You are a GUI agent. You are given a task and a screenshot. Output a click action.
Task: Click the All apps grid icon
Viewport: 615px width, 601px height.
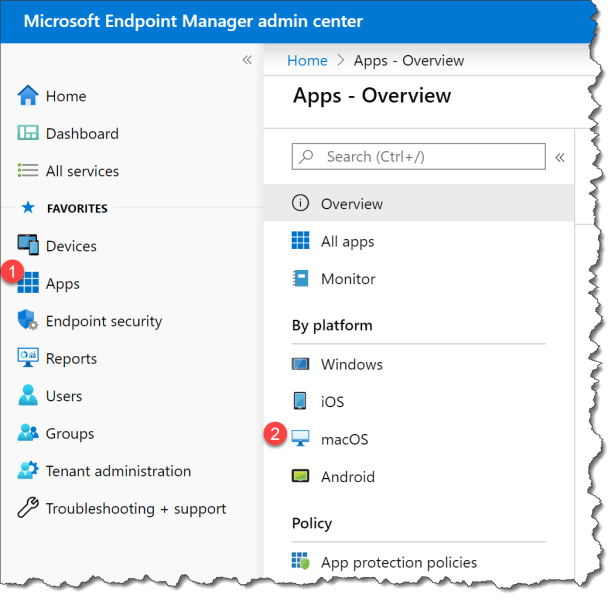coord(300,240)
